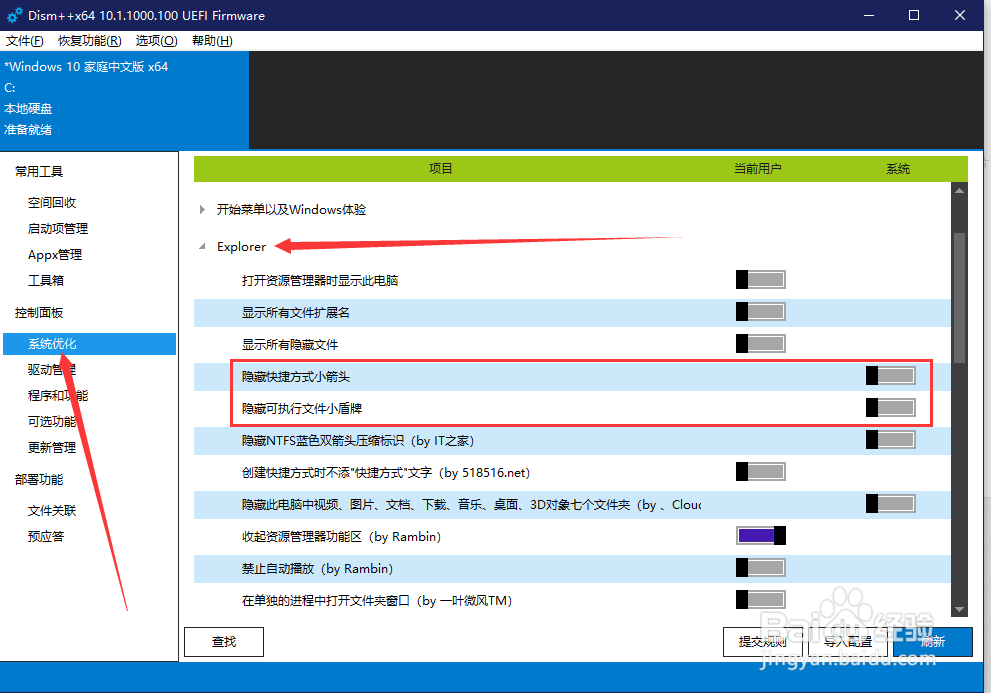Toggle the 隐藏快捷方式小箭头 switch
Screen dimensions: 991x693
890,375
